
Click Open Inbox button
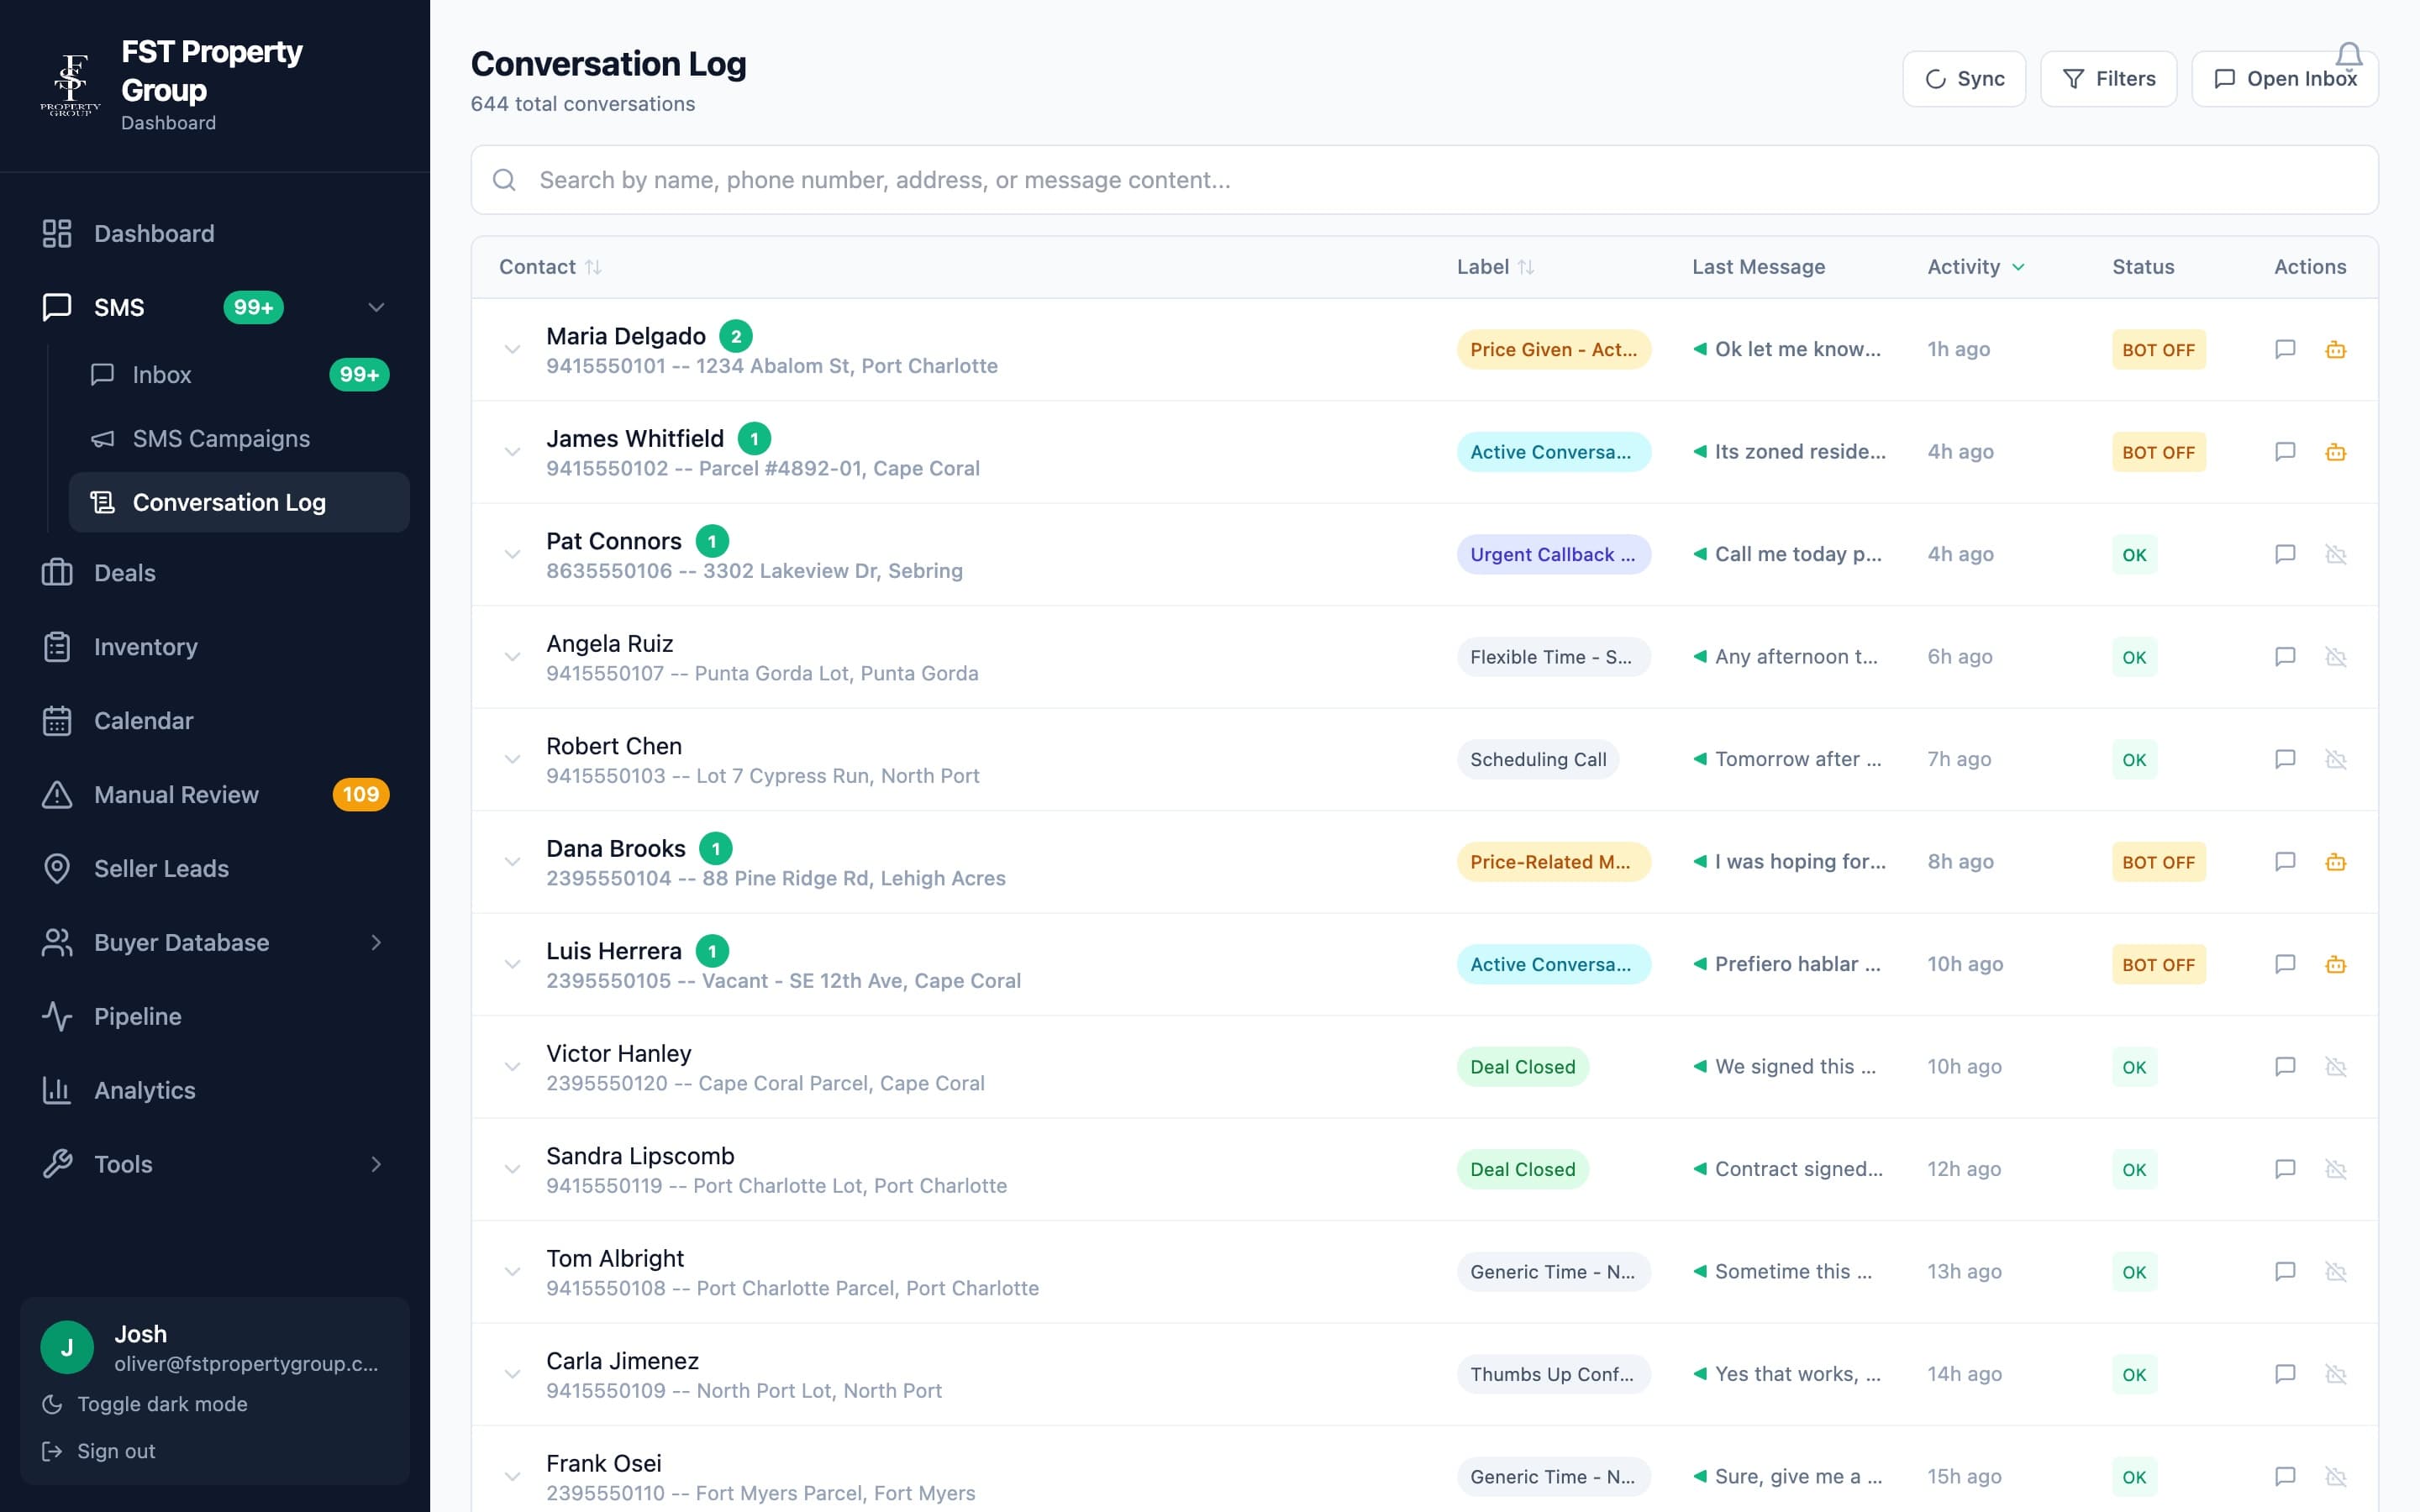pyautogui.click(x=2284, y=79)
